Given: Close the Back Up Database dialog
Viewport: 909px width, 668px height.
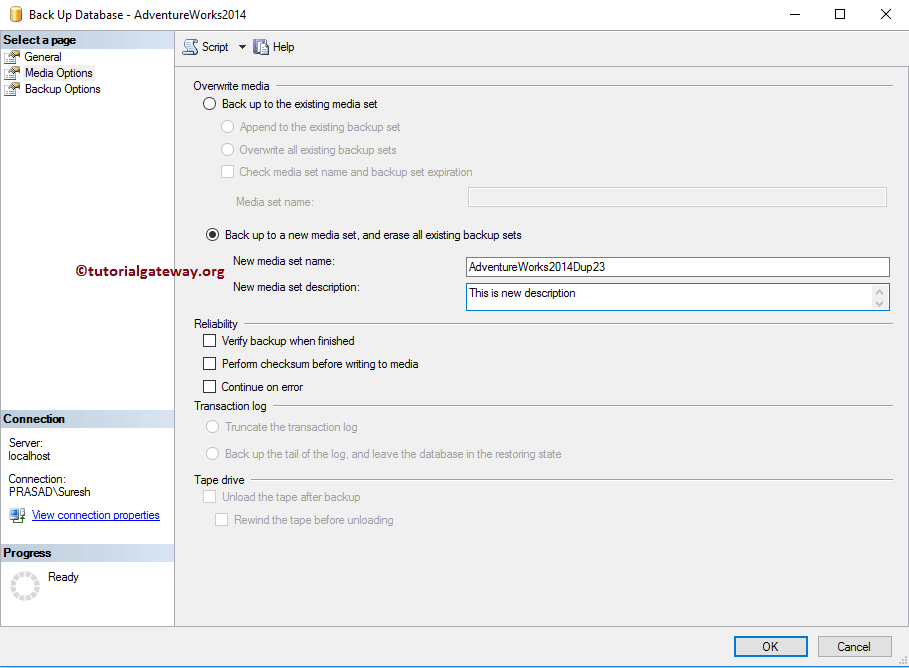Looking at the screenshot, I should click(x=886, y=14).
